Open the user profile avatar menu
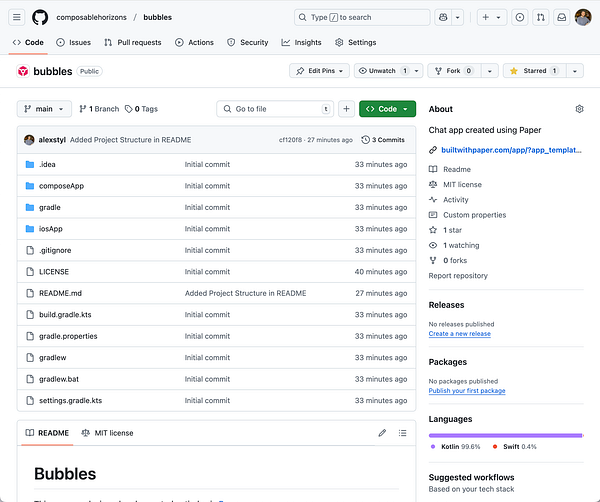 (583, 17)
